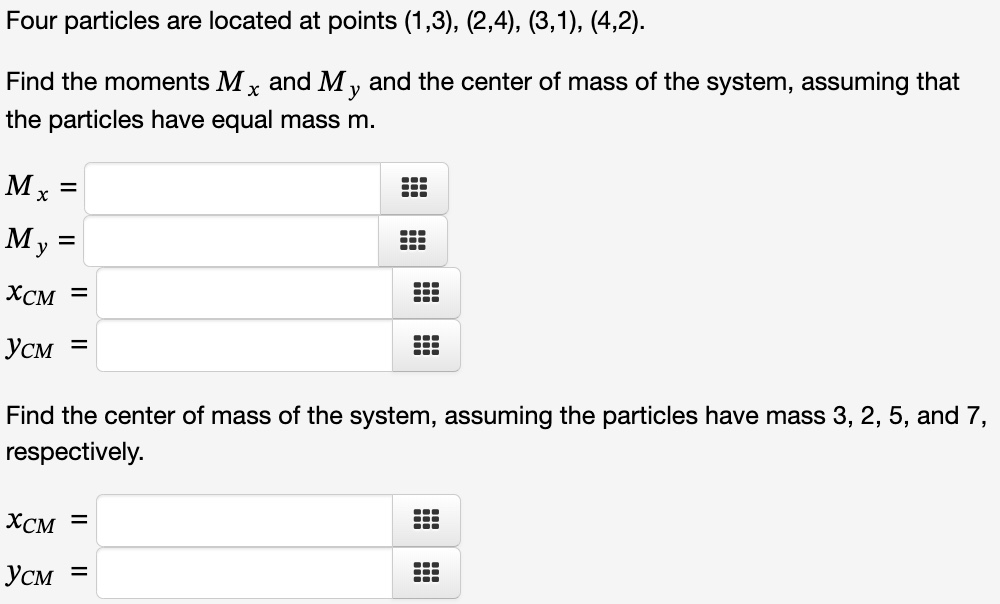Image resolution: width=1000 pixels, height=604 pixels.
Task: Click the yCM box for unequal masses
Action: [x=240, y=572]
